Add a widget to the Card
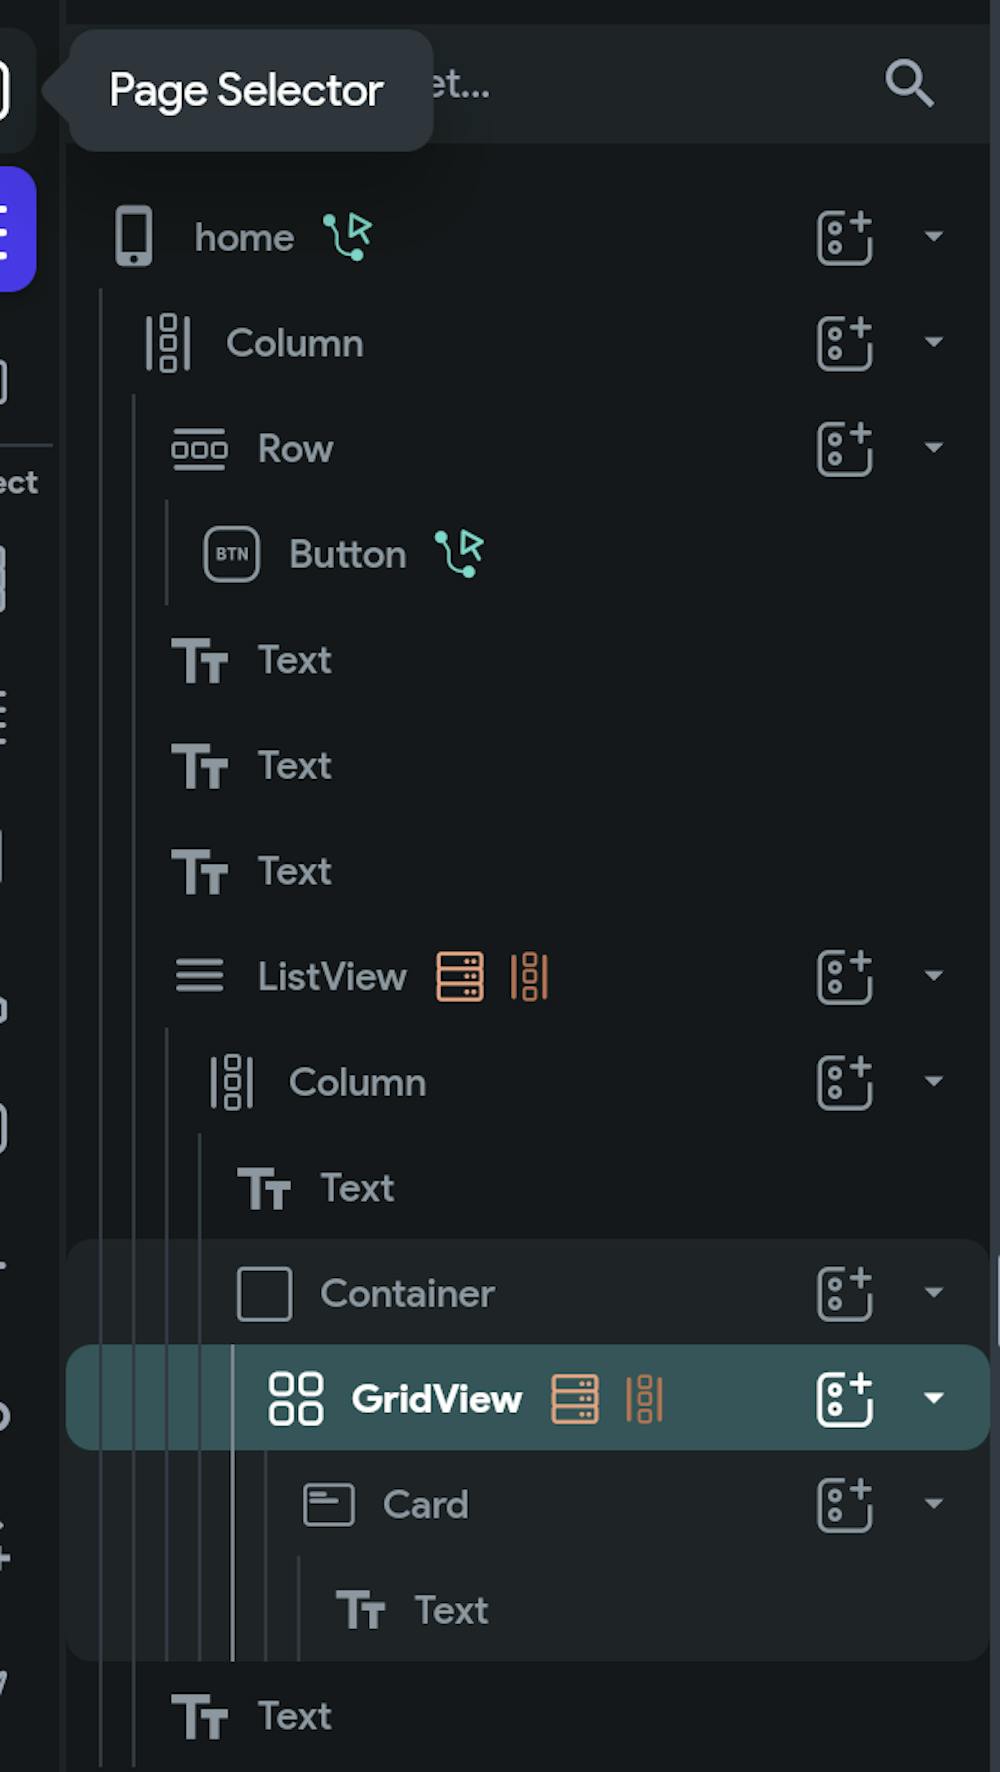Screen dimensions: 1000x1772 (845, 1504)
